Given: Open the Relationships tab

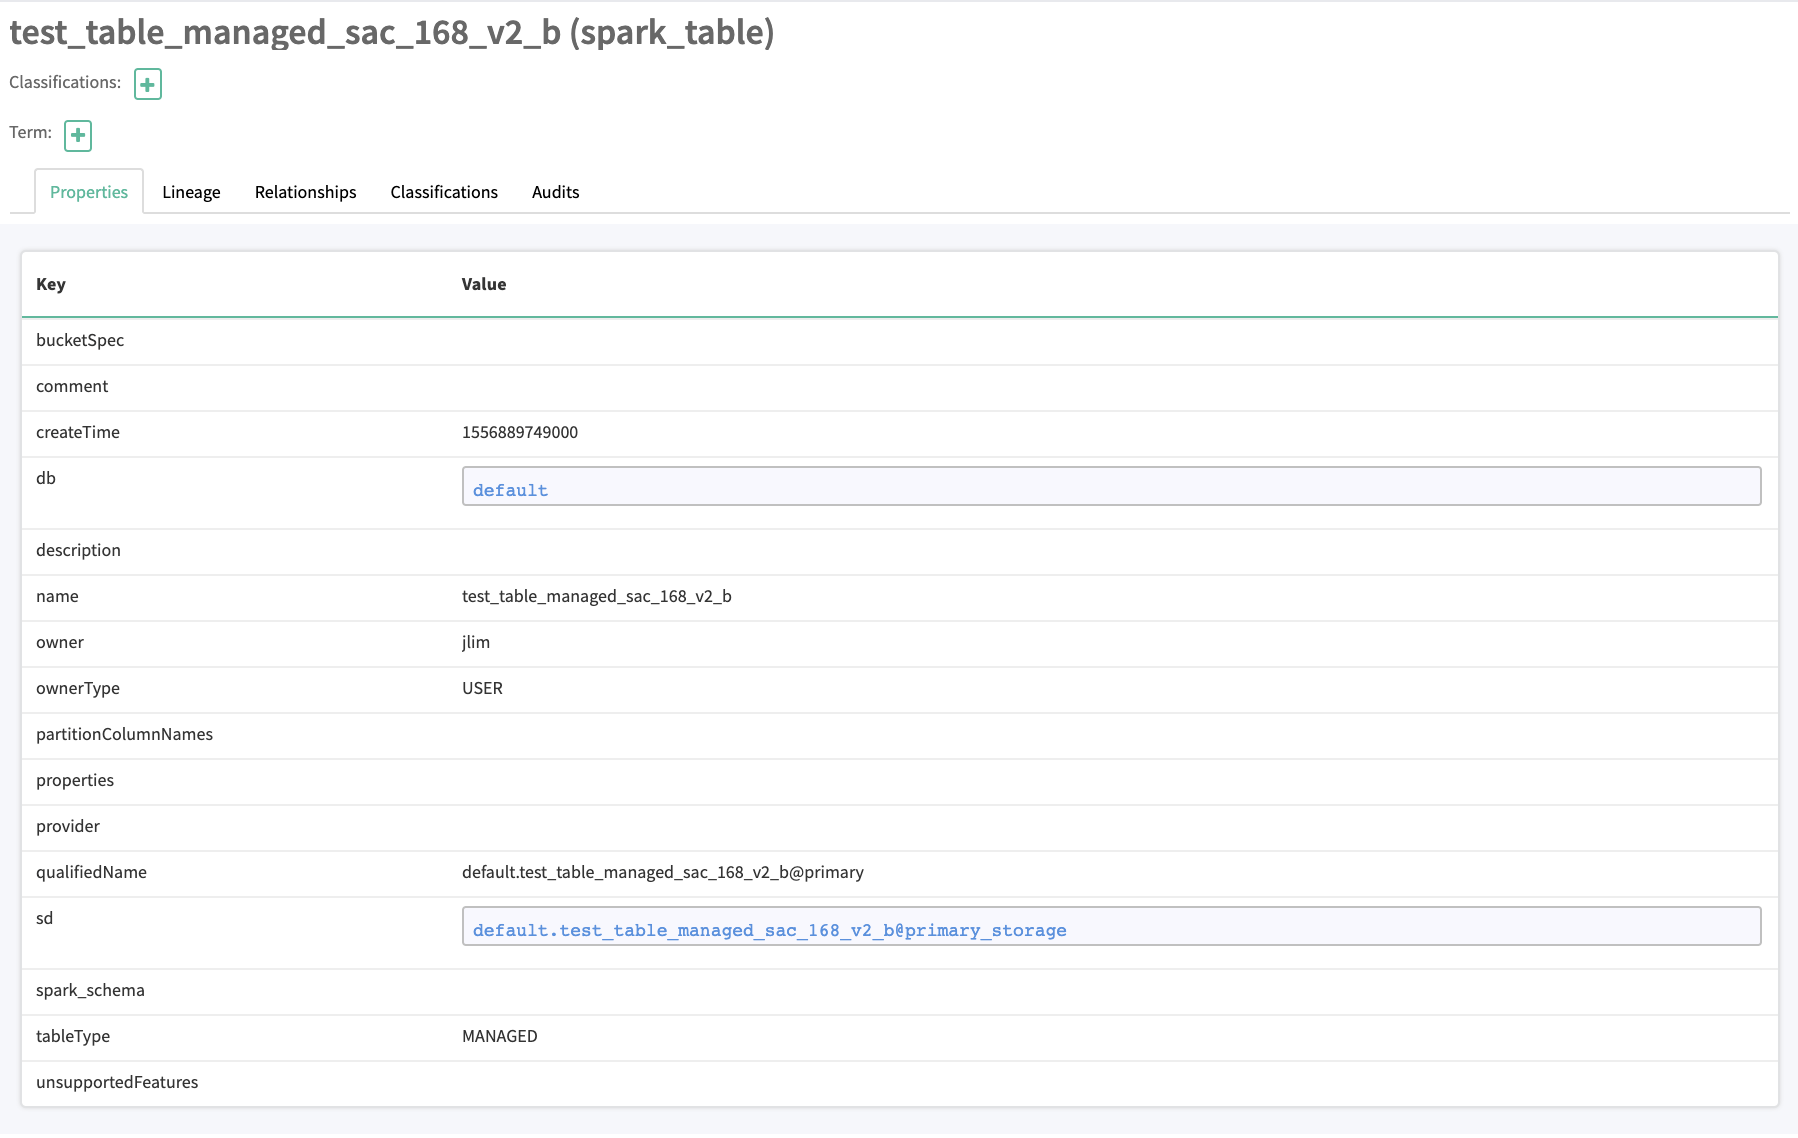Looking at the screenshot, I should coord(305,192).
